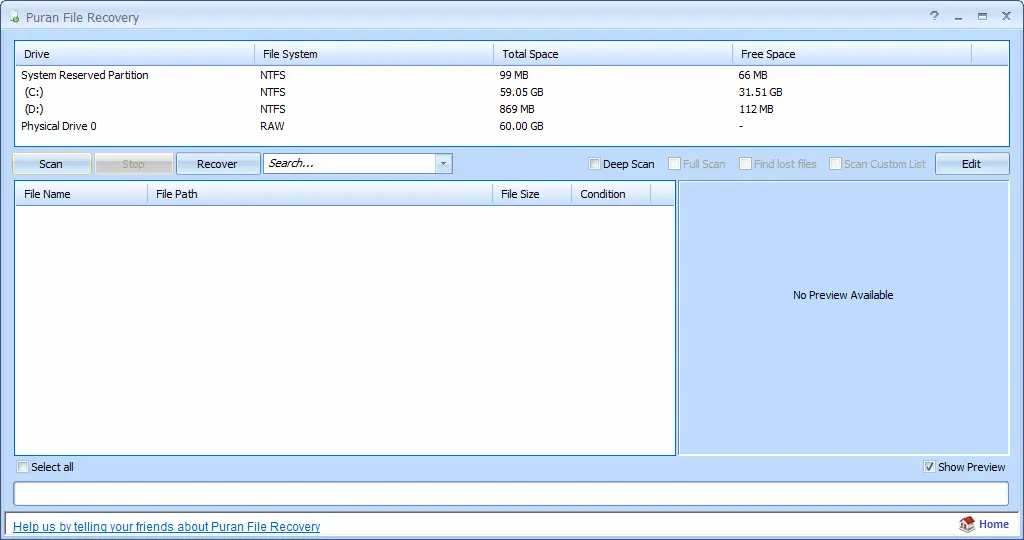Toggle the Scan Custom List checkbox
The image size is (1024, 540).
tap(835, 164)
